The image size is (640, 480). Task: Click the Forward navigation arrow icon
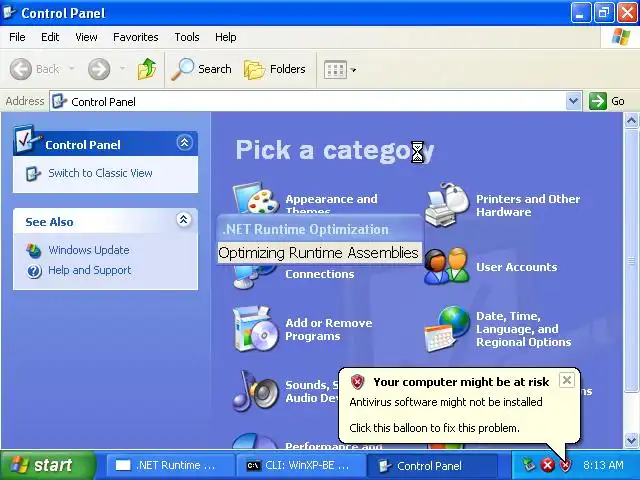99,69
